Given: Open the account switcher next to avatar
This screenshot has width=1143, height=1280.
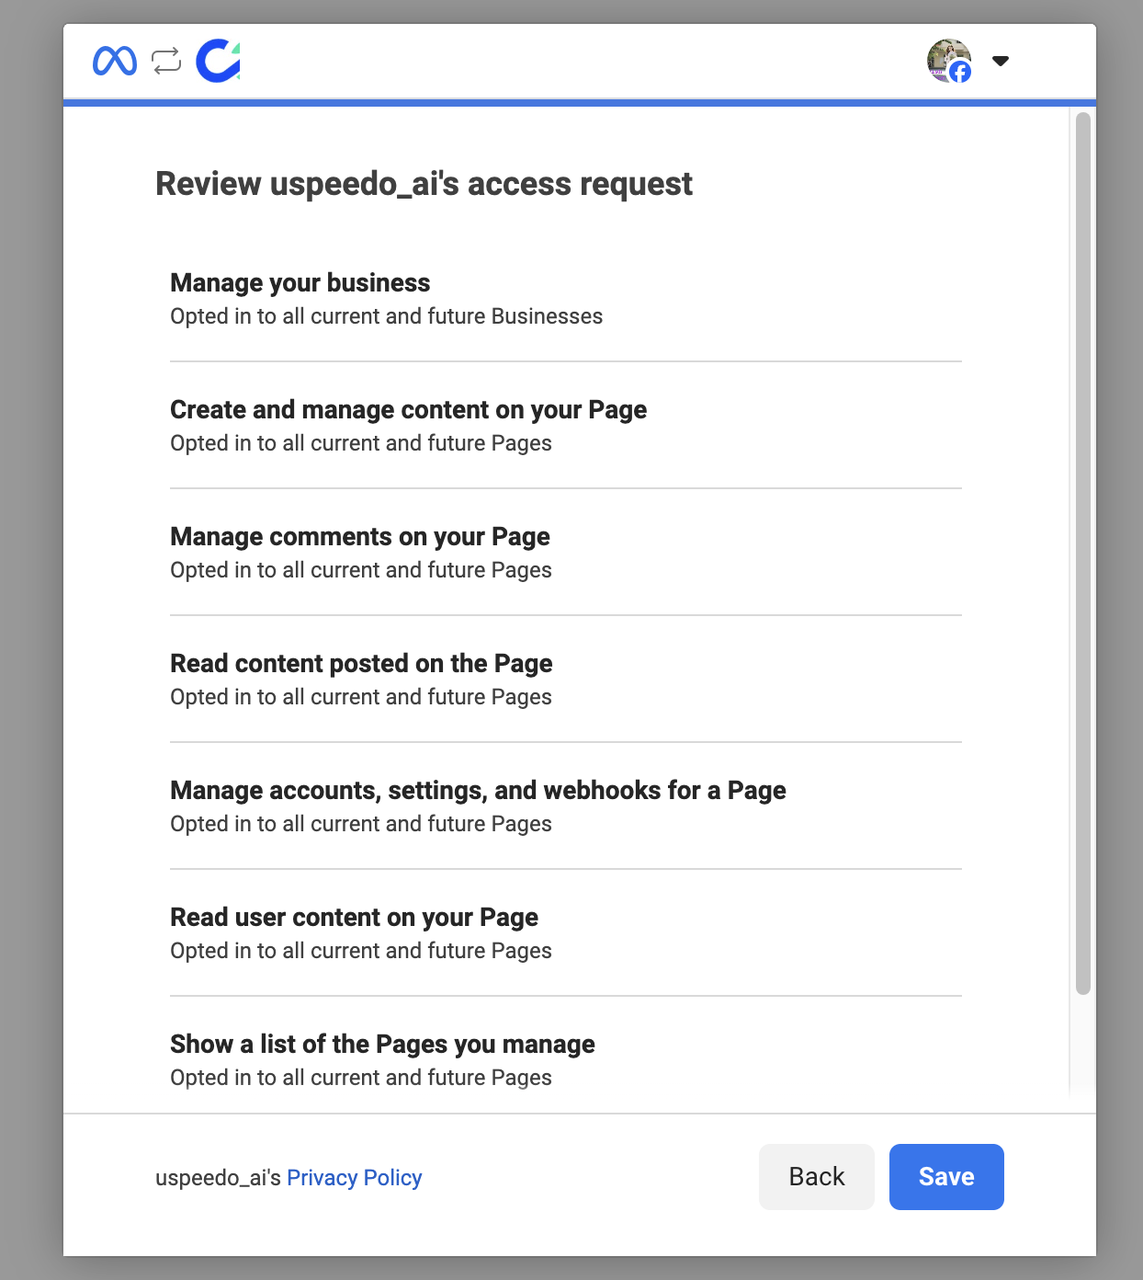Looking at the screenshot, I should (x=1000, y=61).
